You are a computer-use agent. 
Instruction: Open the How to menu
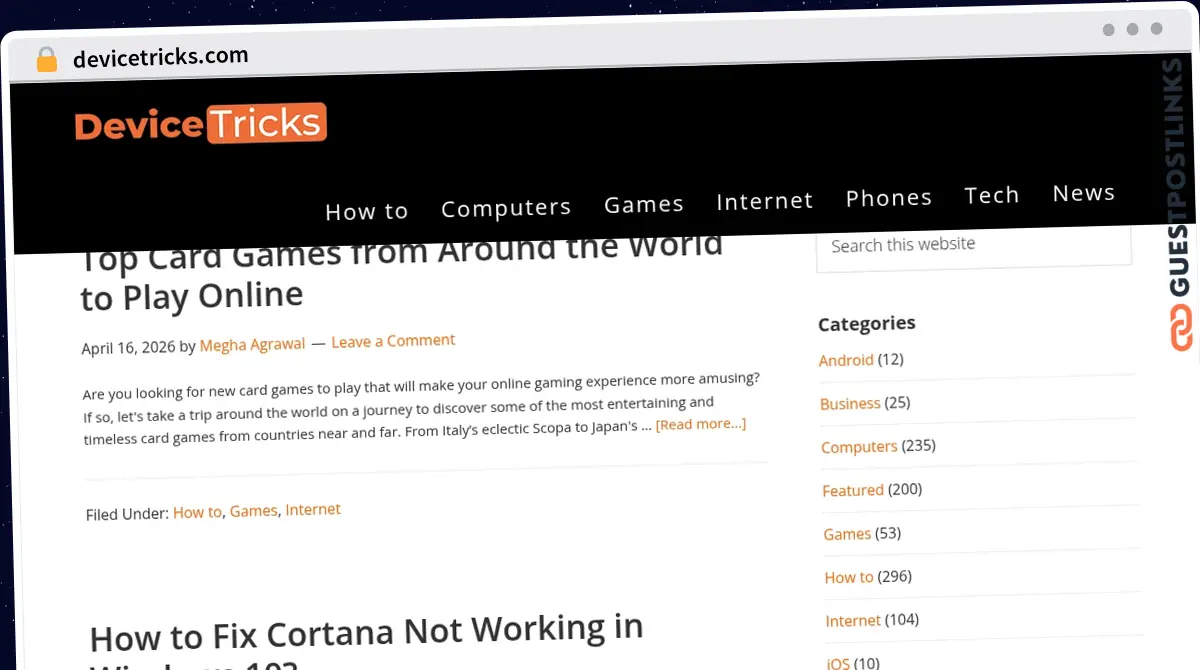(367, 211)
